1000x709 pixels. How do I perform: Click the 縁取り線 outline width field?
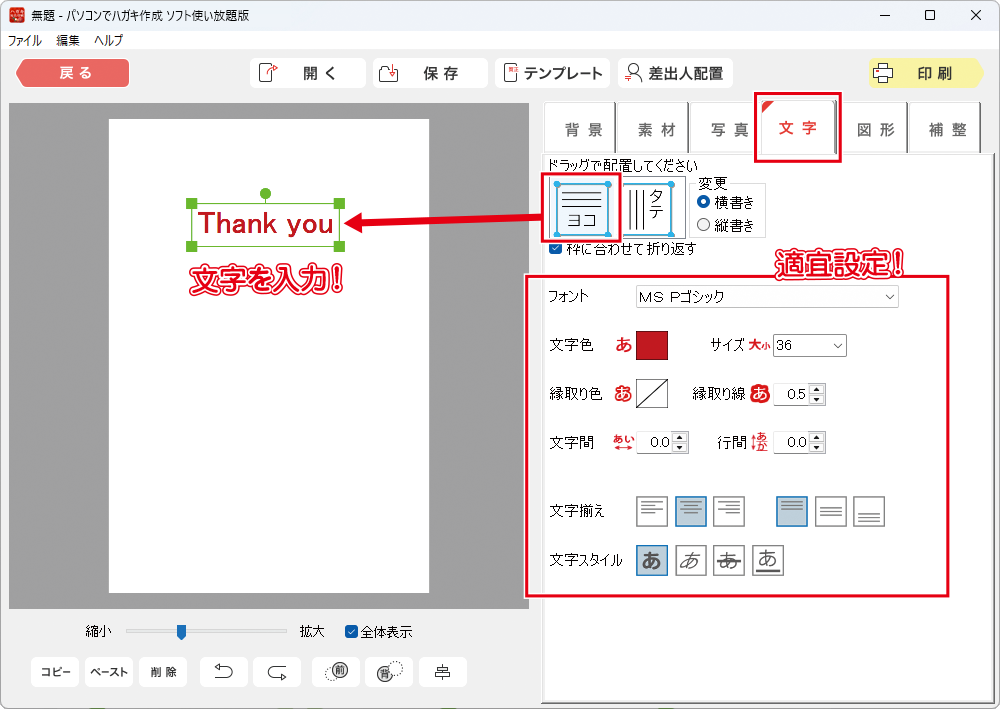point(792,394)
